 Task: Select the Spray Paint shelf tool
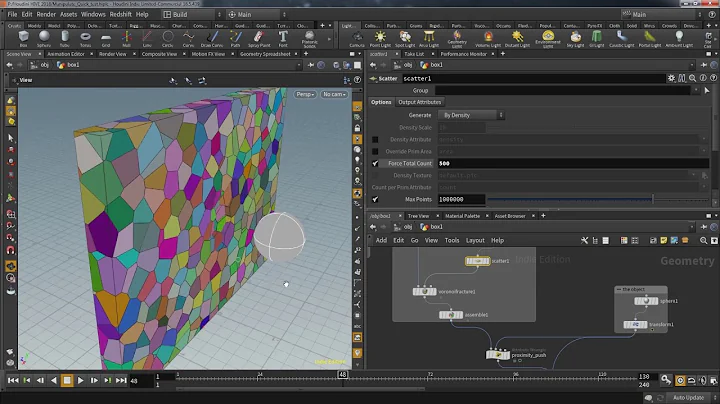259,38
